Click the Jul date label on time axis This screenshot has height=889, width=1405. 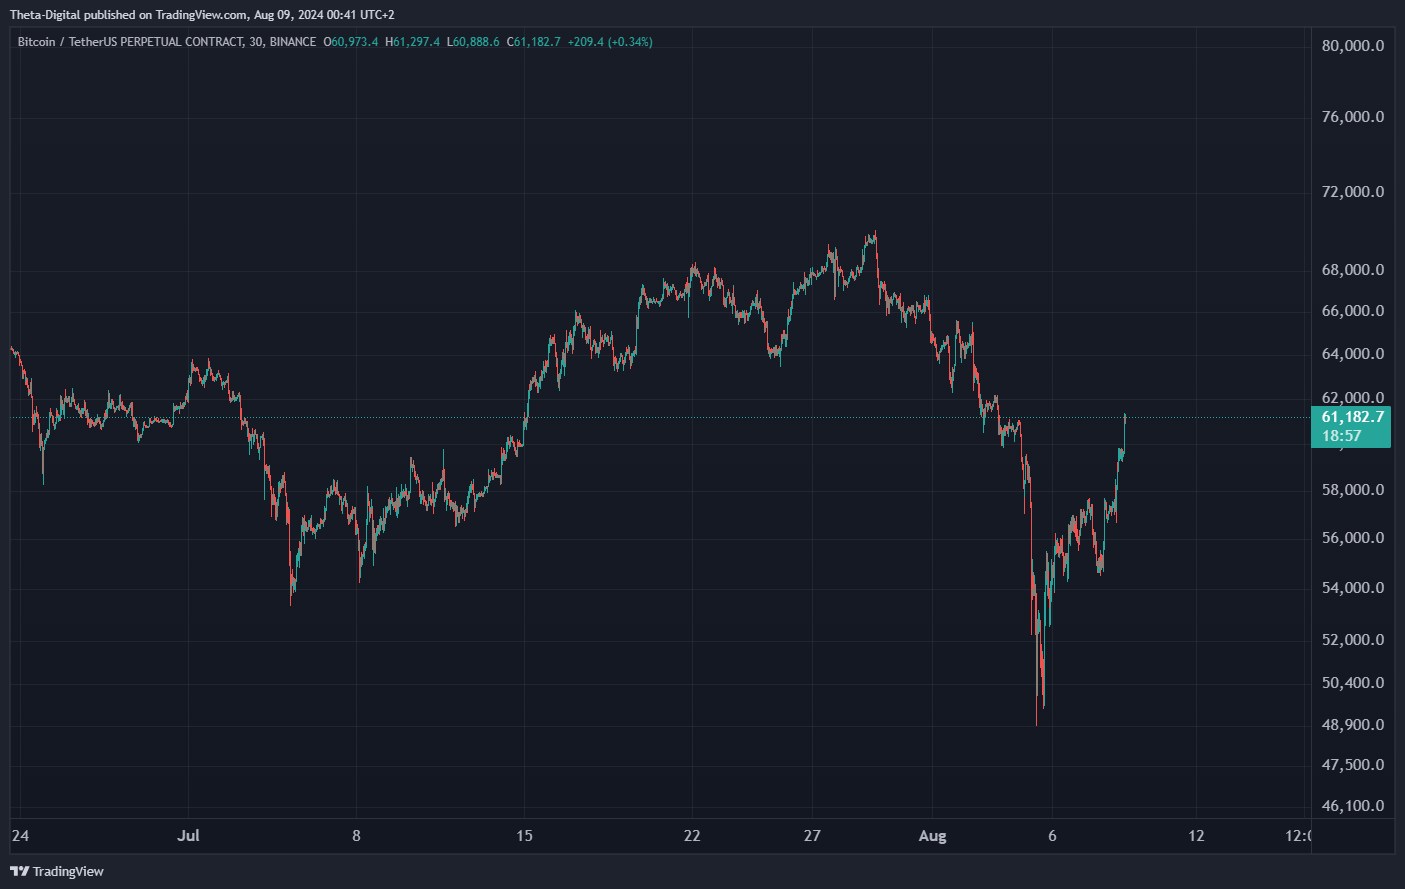tap(188, 836)
